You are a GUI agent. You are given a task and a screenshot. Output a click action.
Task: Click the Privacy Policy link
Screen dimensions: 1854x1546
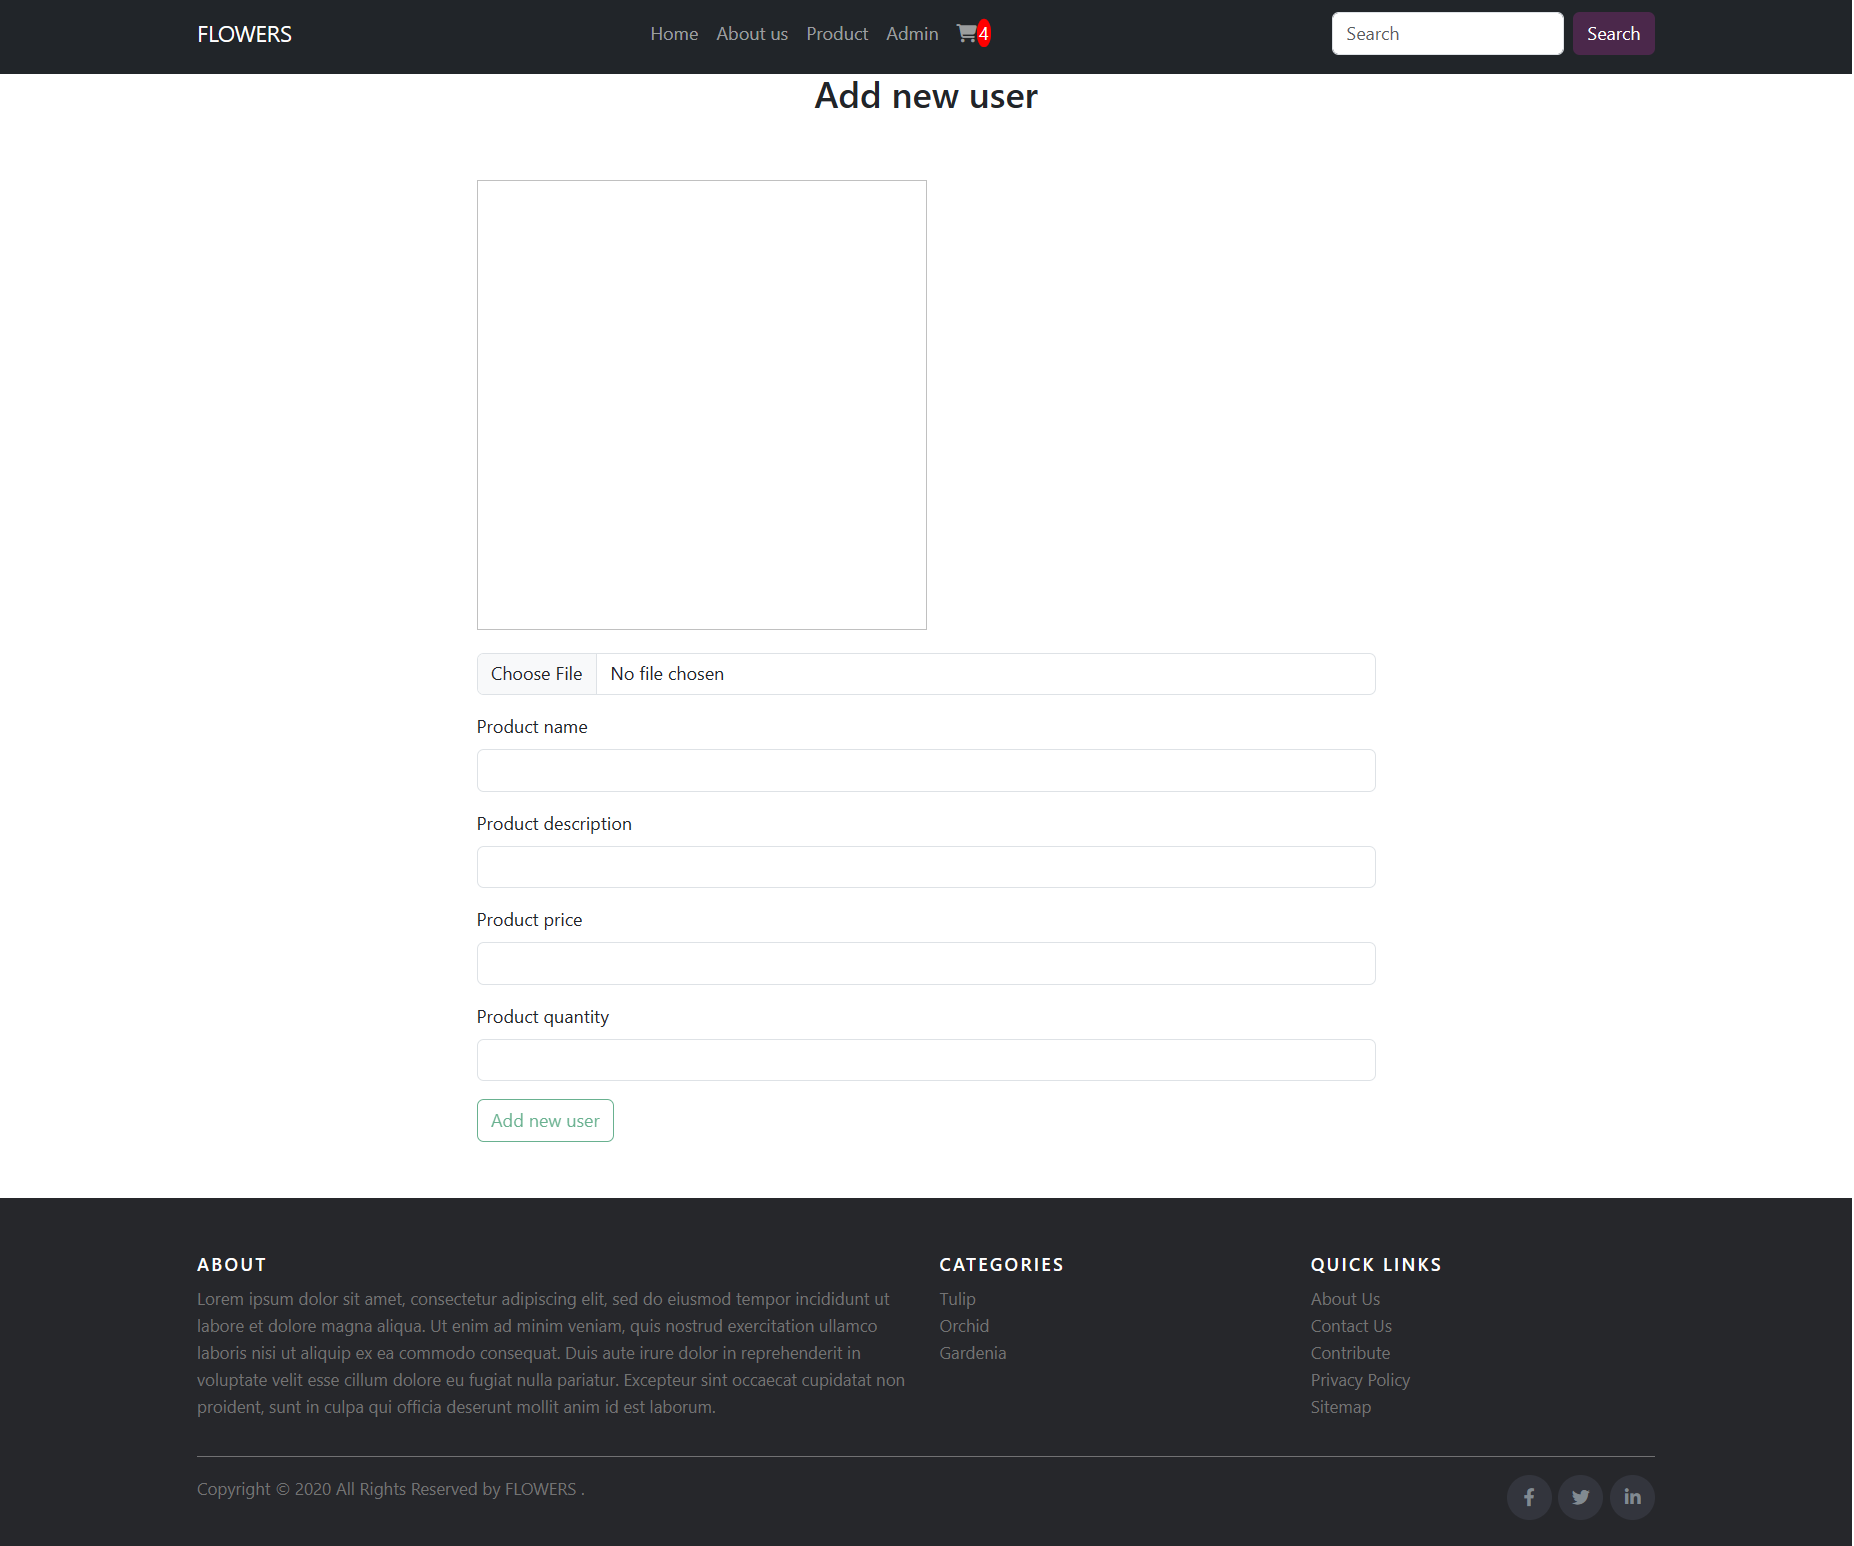1359,1379
